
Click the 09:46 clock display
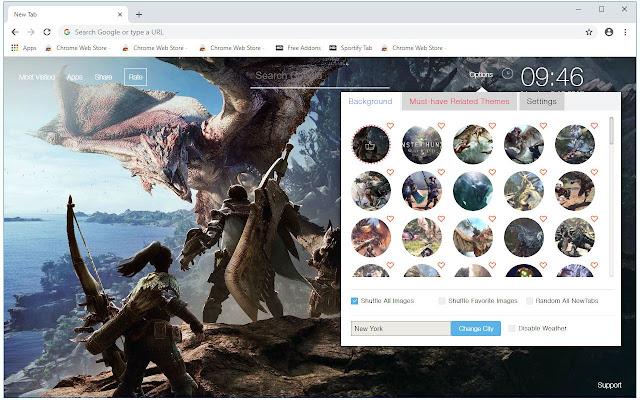pyautogui.click(x=552, y=77)
